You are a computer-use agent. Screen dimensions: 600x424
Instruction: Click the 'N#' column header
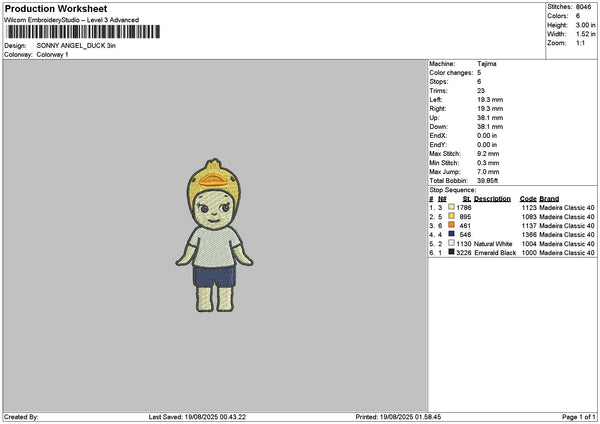(442, 199)
